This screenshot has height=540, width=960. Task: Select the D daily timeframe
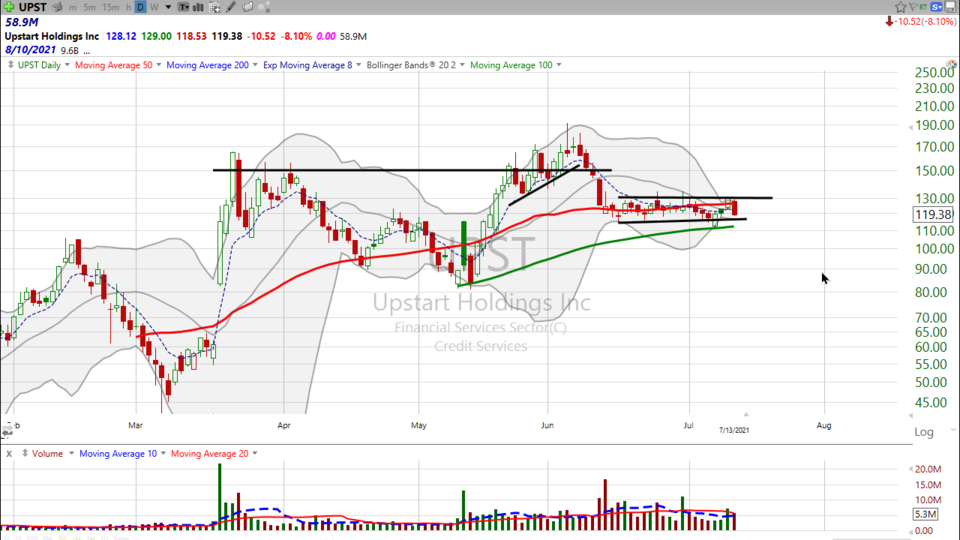pos(140,7)
